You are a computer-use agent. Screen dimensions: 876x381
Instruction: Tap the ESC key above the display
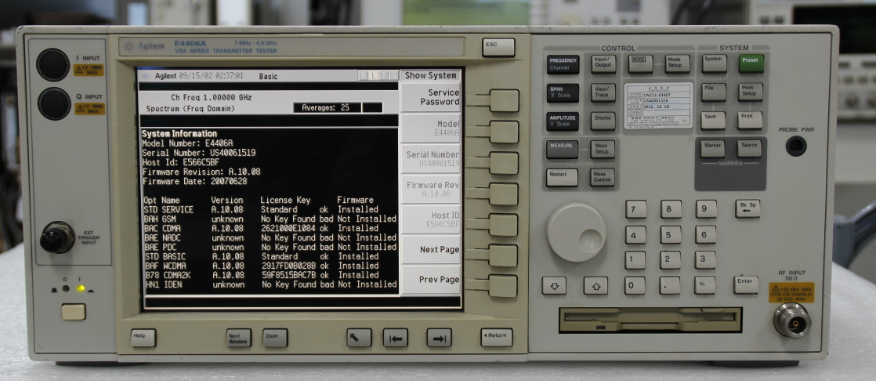[x=498, y=47]
